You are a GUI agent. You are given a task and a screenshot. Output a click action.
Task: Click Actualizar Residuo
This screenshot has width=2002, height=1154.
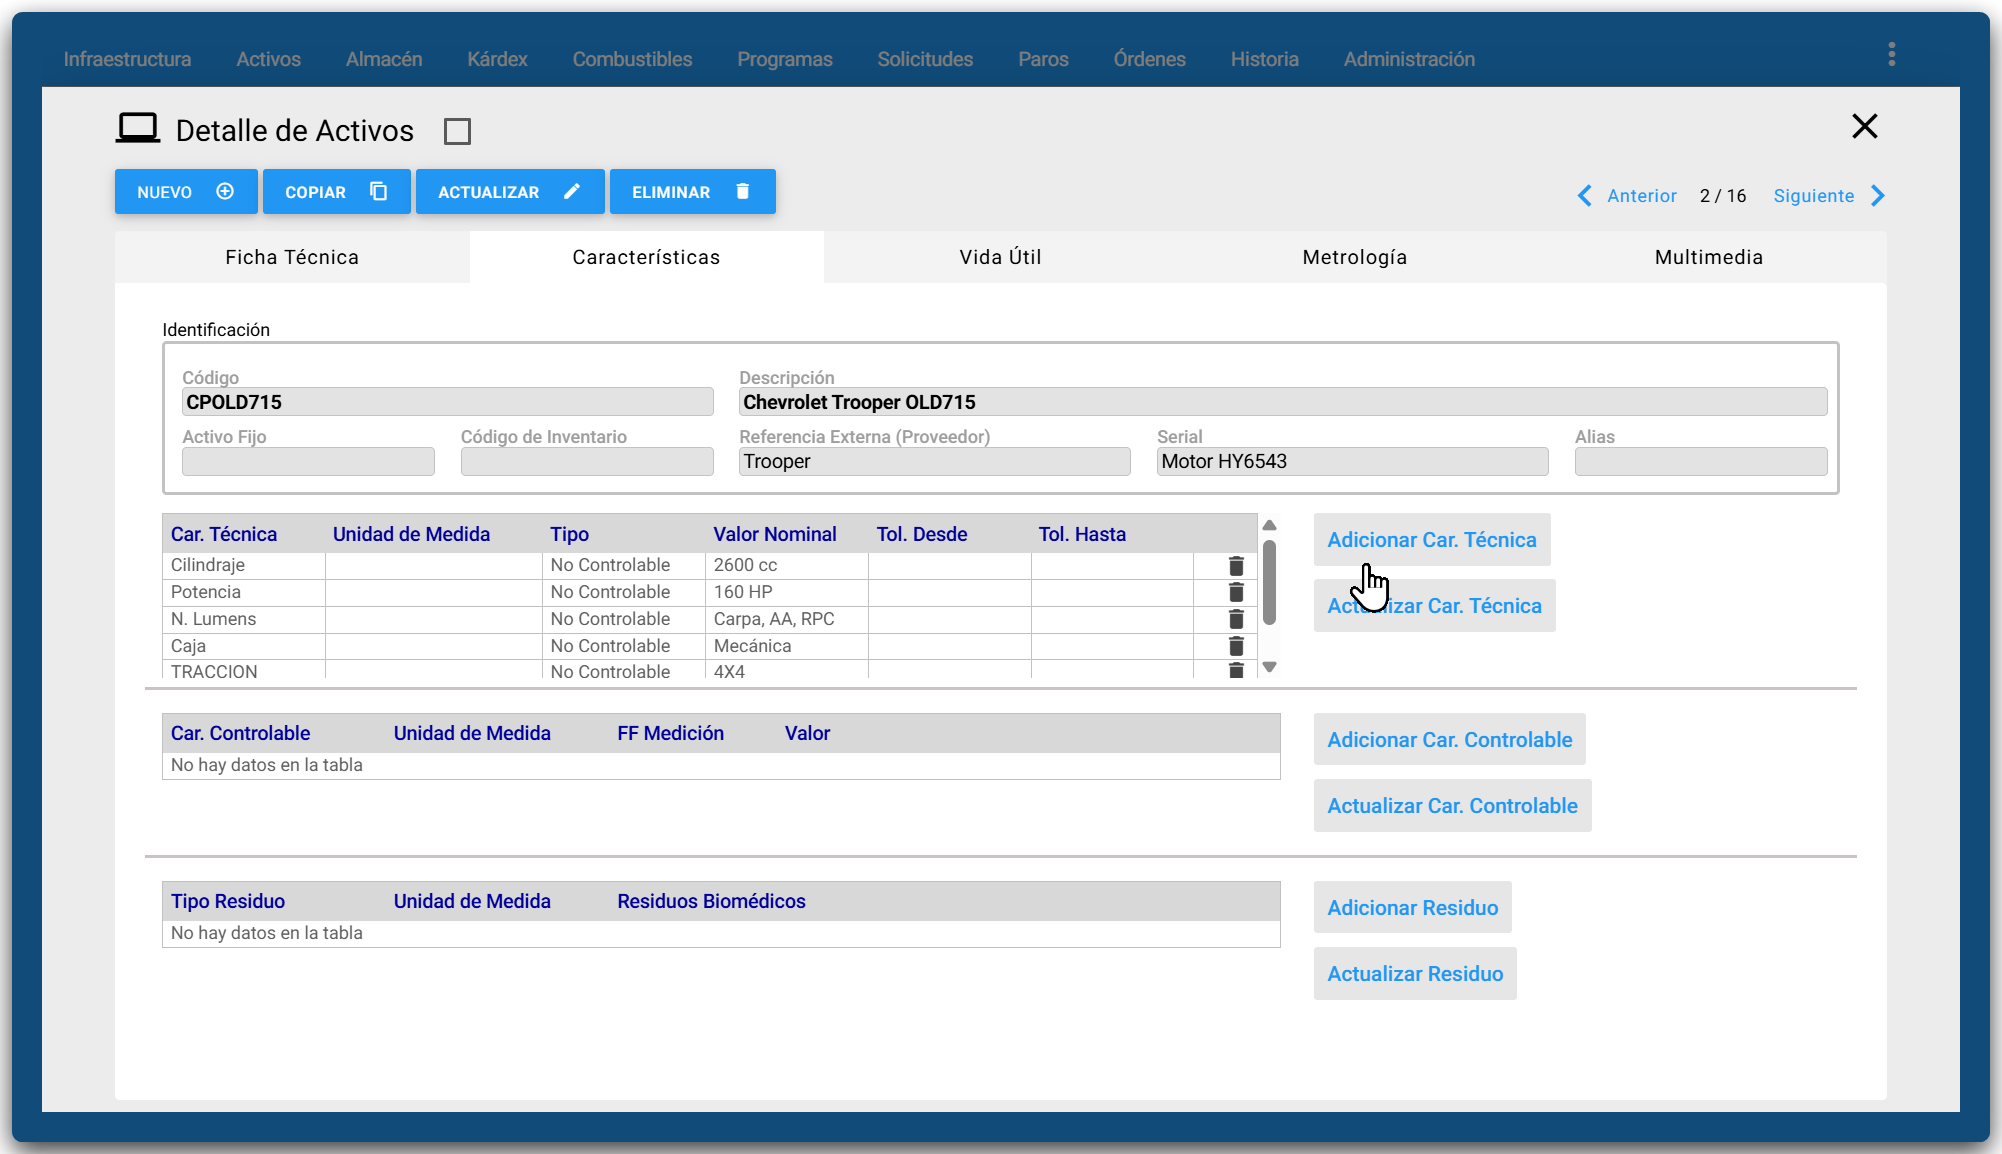pos(1415,974)
